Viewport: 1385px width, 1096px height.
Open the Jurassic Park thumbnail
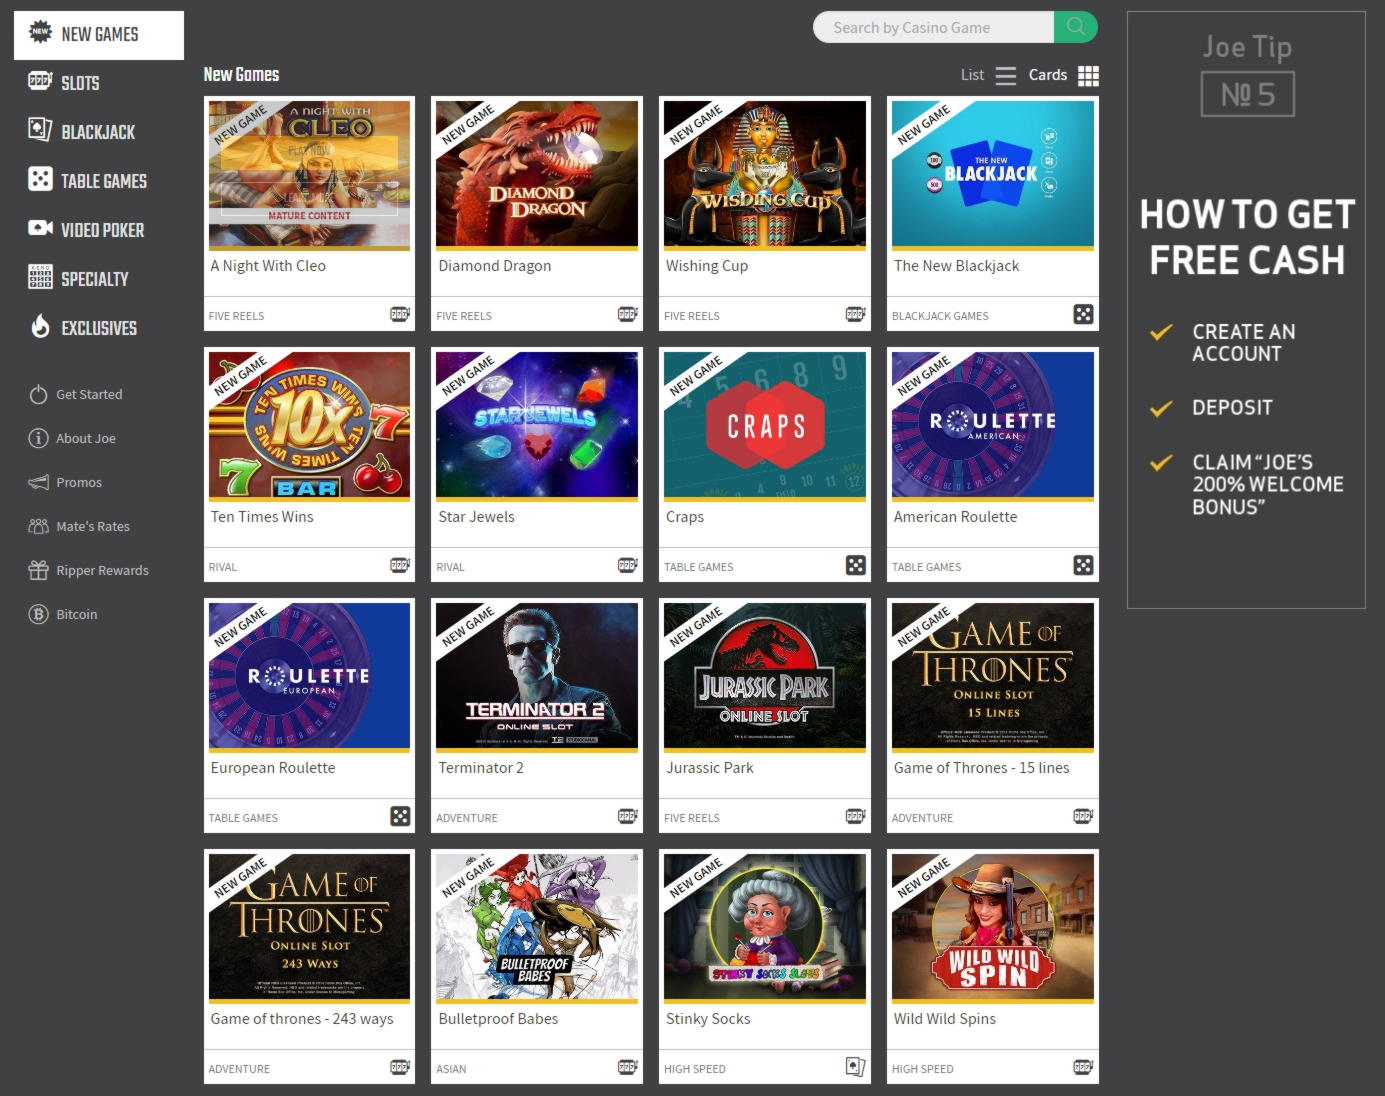[x=765, y=676]
